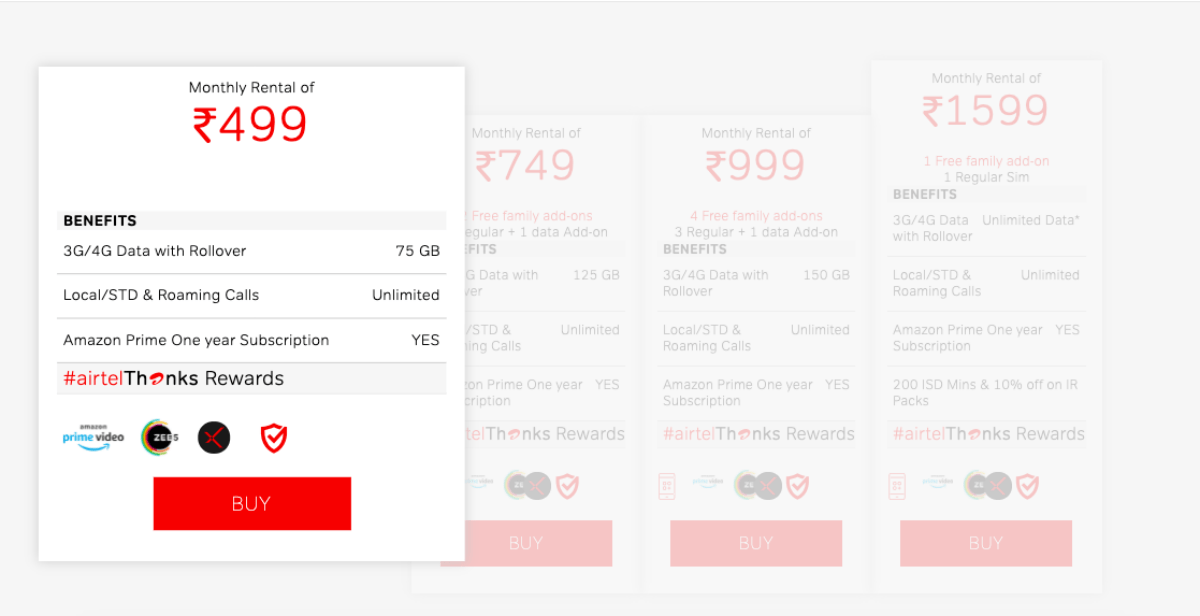Screen dimensions: 1200x616
Task: Click #airtelThanks Rewards in the ₹1599 card
Action: (989, 434)
